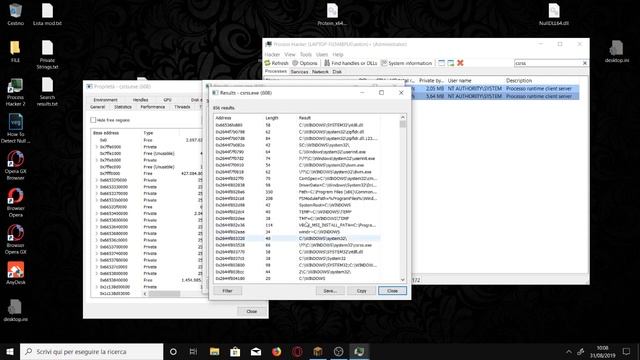The height and width of the screenshot is (360, 640).
Task: Open the Help menu
Action: 338,54
